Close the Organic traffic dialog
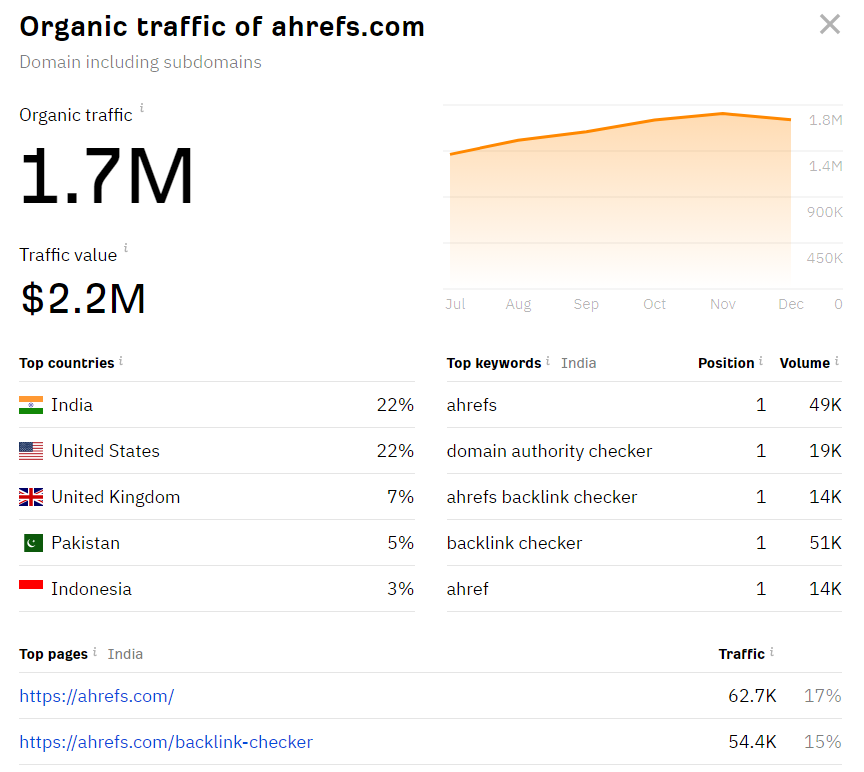864x772 pixels. click(829, 24)
